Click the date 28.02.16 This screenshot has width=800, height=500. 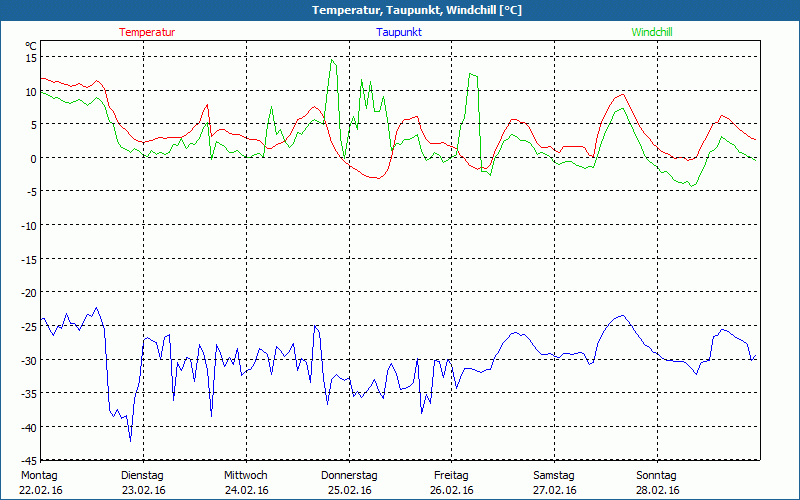click(x=658, y=490)
